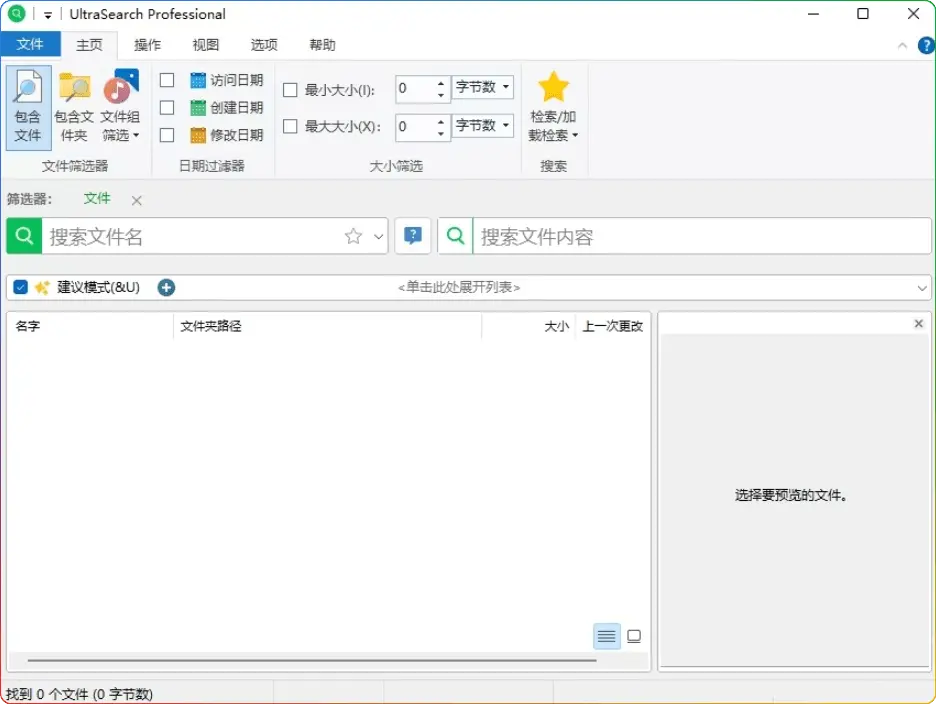Expand the 单击此处展开列表 chevron

(x=922, y=288)
